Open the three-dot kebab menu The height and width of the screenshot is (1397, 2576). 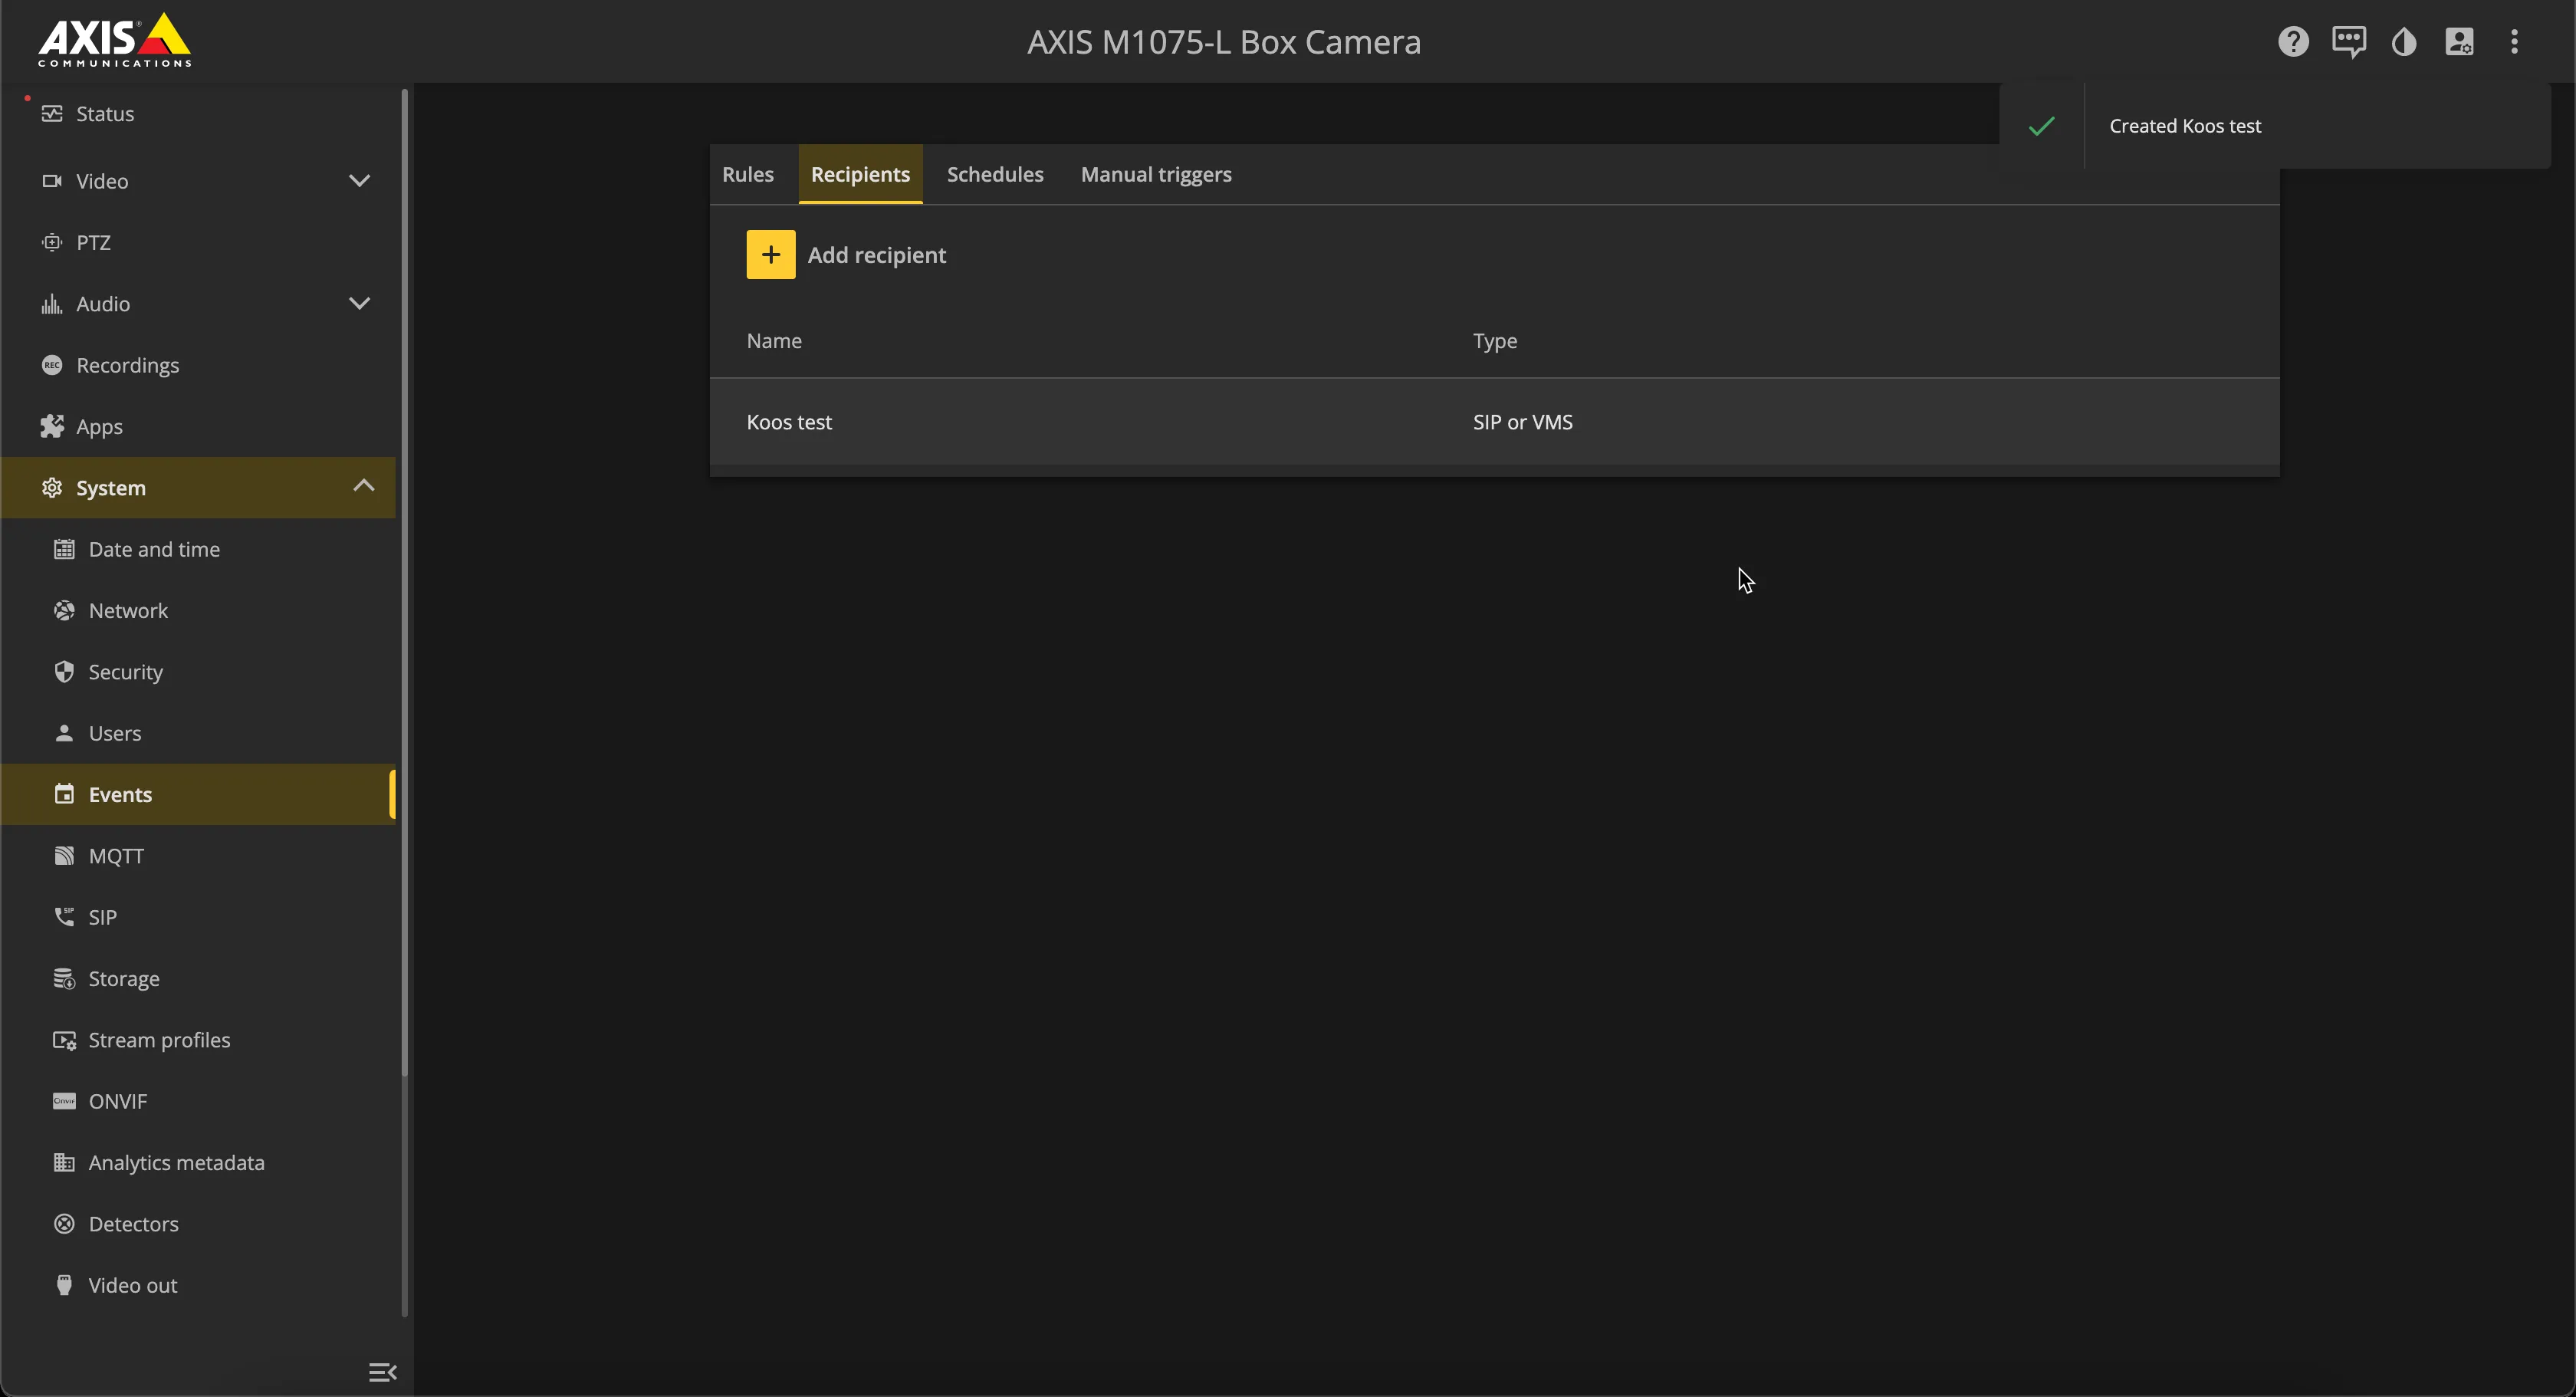click(x=2514, y=41)
